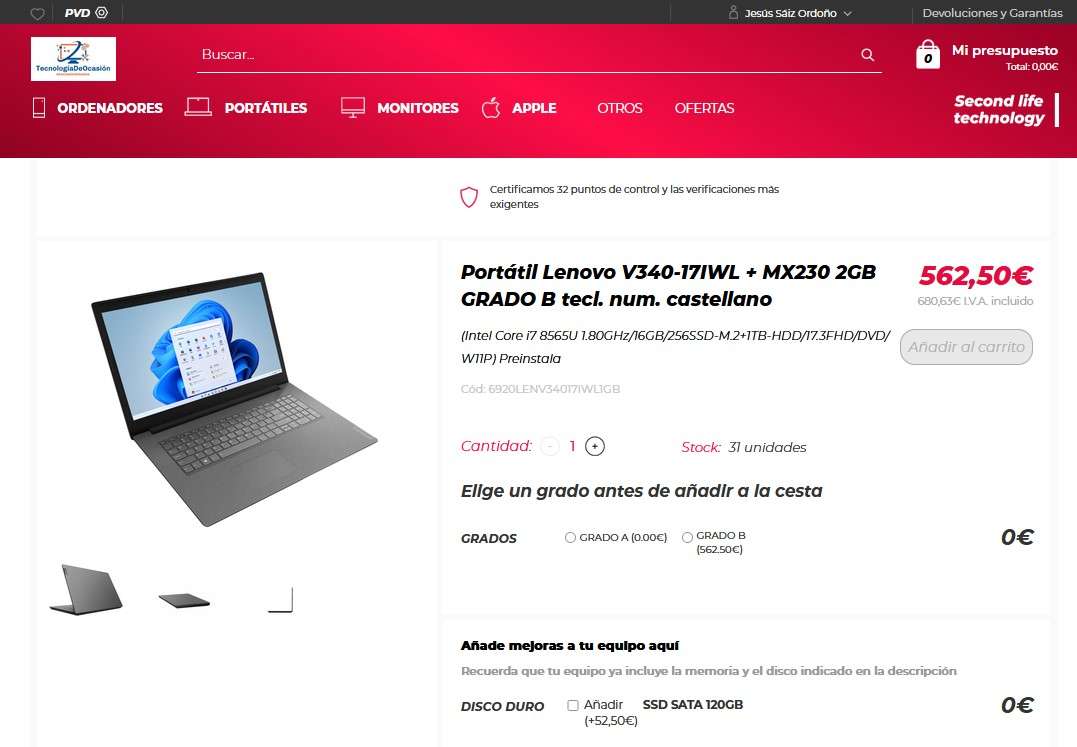
Task: Increase quantity with the plus button
Action: [595, 446]
